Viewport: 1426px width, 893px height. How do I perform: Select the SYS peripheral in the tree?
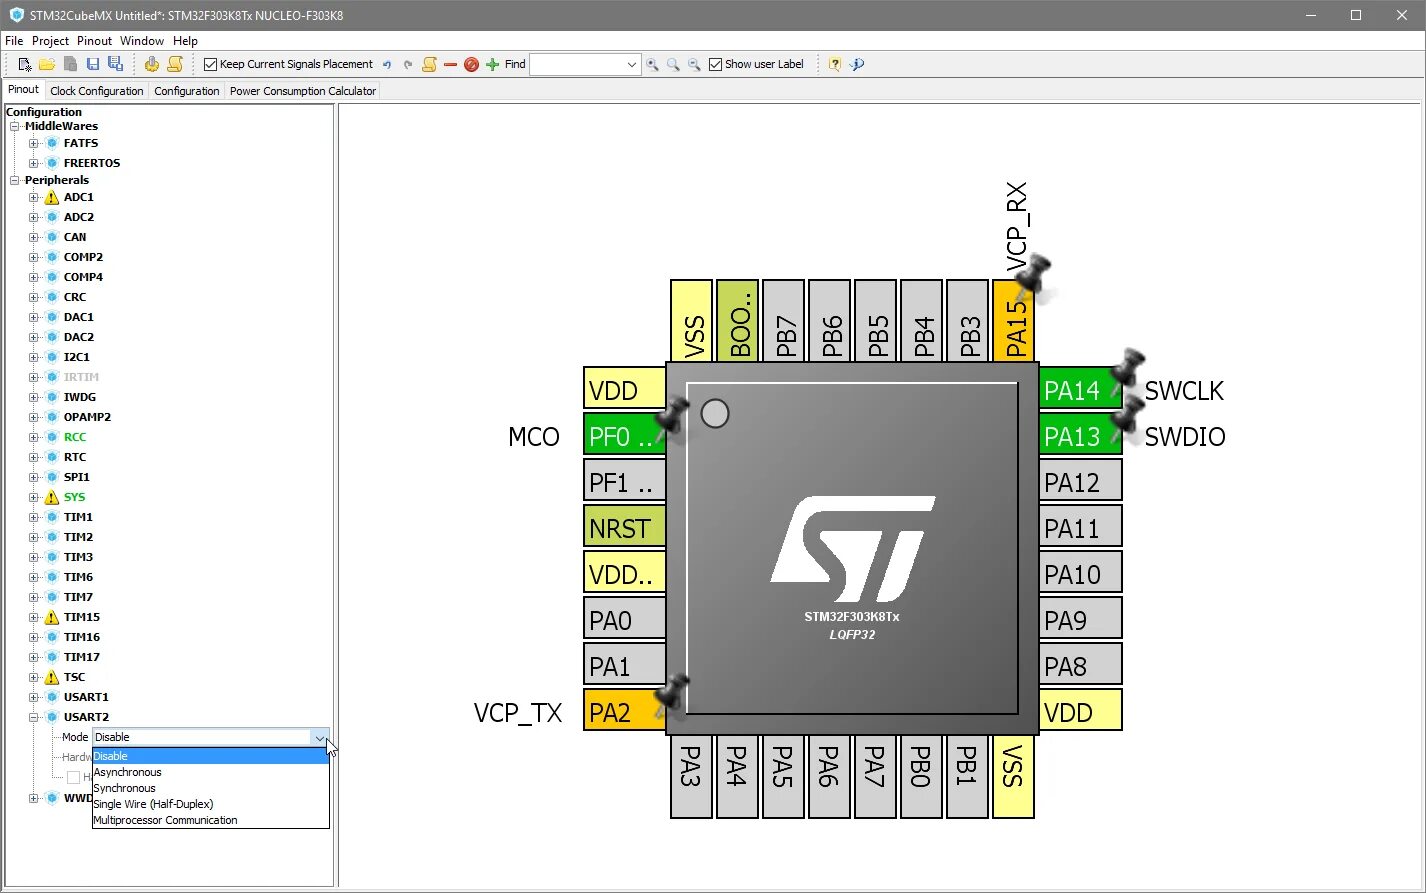[x=75, y=497]
